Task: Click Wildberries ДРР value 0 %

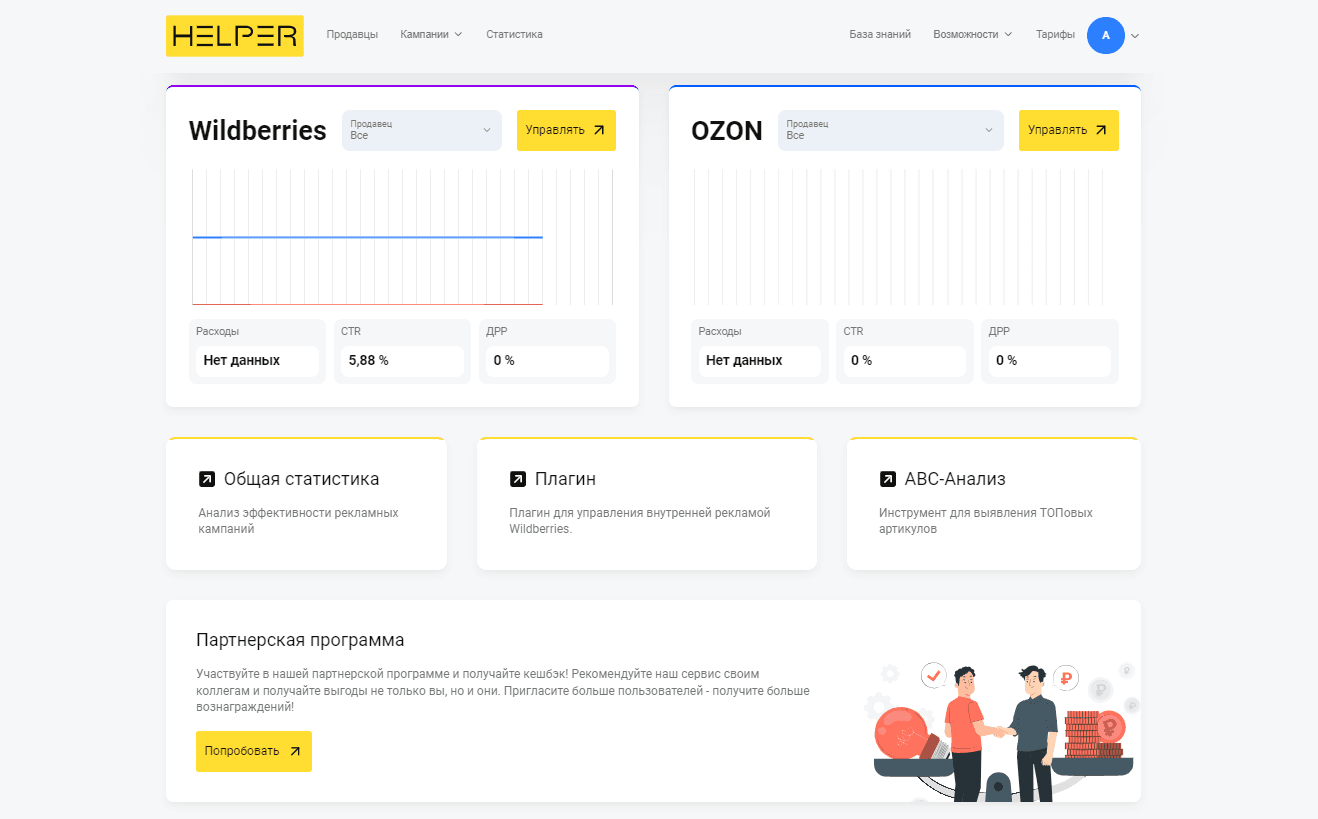Action: pos(547,361)
